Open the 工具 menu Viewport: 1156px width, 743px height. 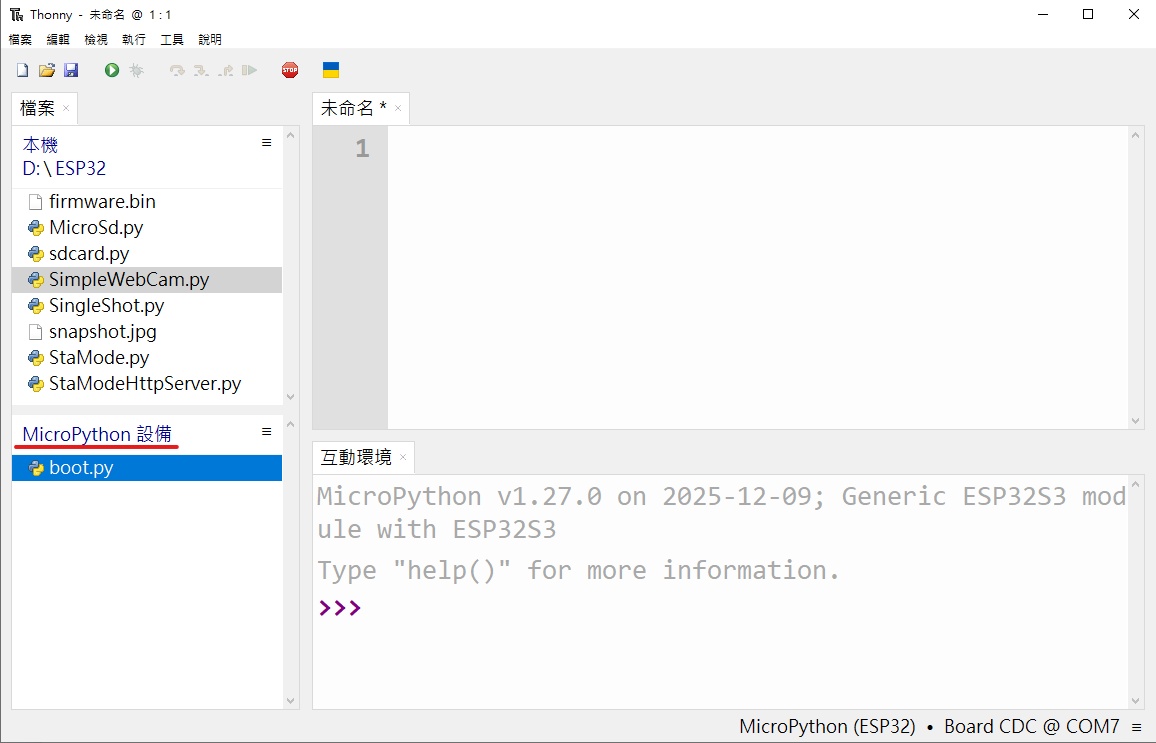172,40
